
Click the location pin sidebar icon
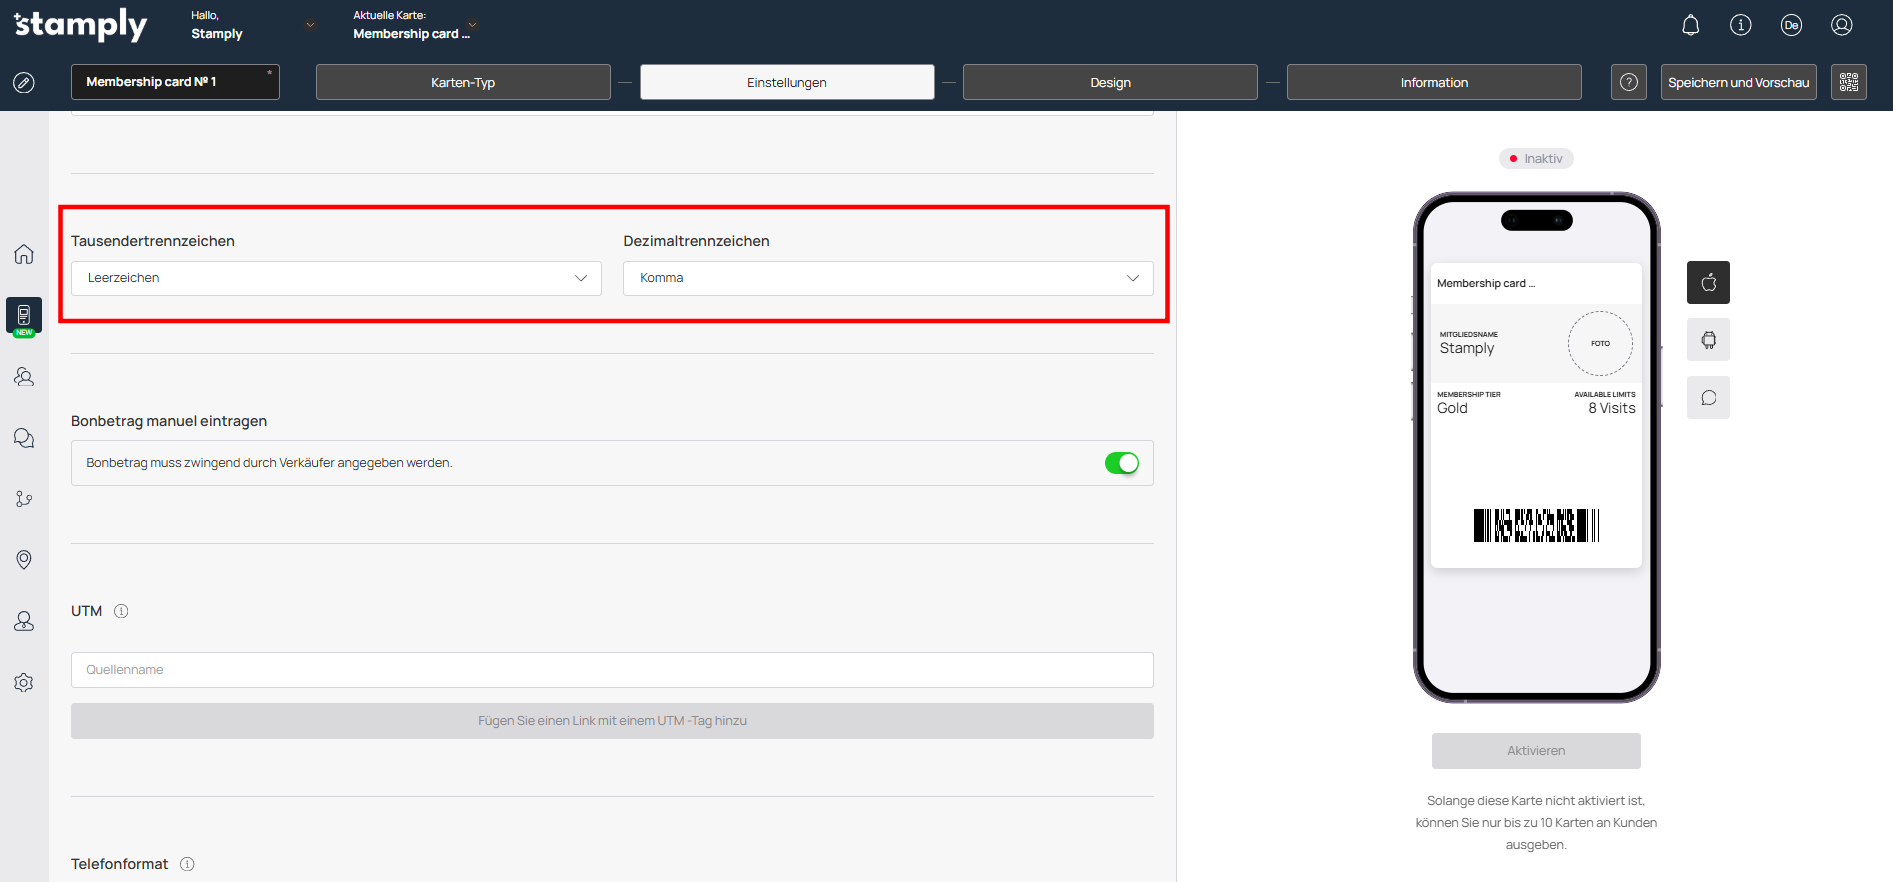[x=24, y=560]
